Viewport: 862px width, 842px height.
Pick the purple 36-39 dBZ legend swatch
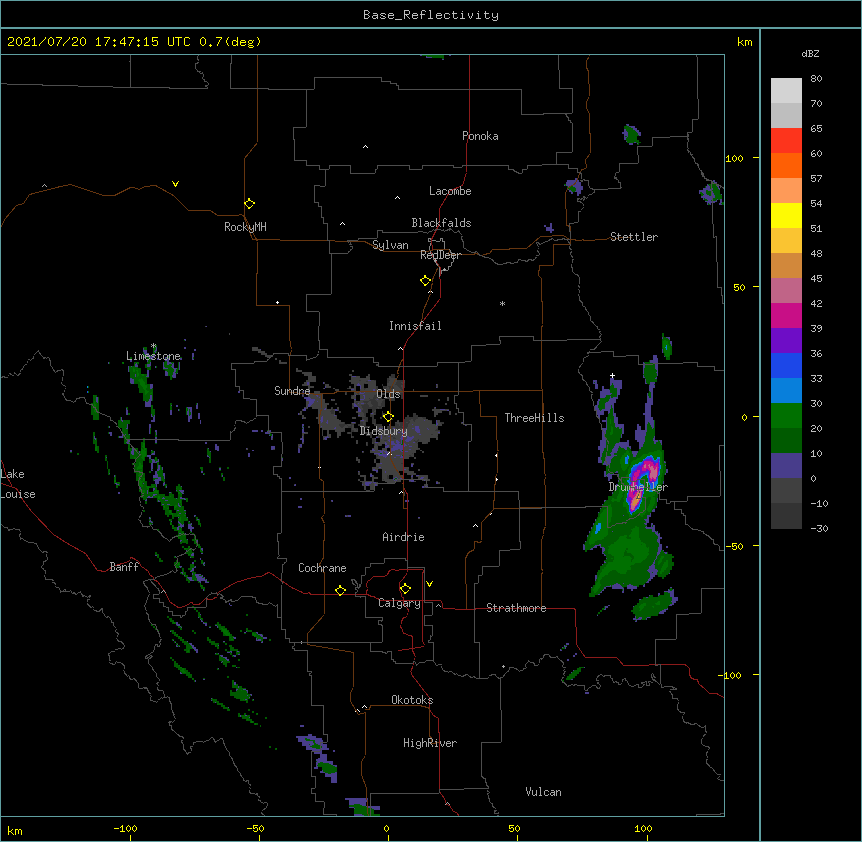(x=786, y=341)
